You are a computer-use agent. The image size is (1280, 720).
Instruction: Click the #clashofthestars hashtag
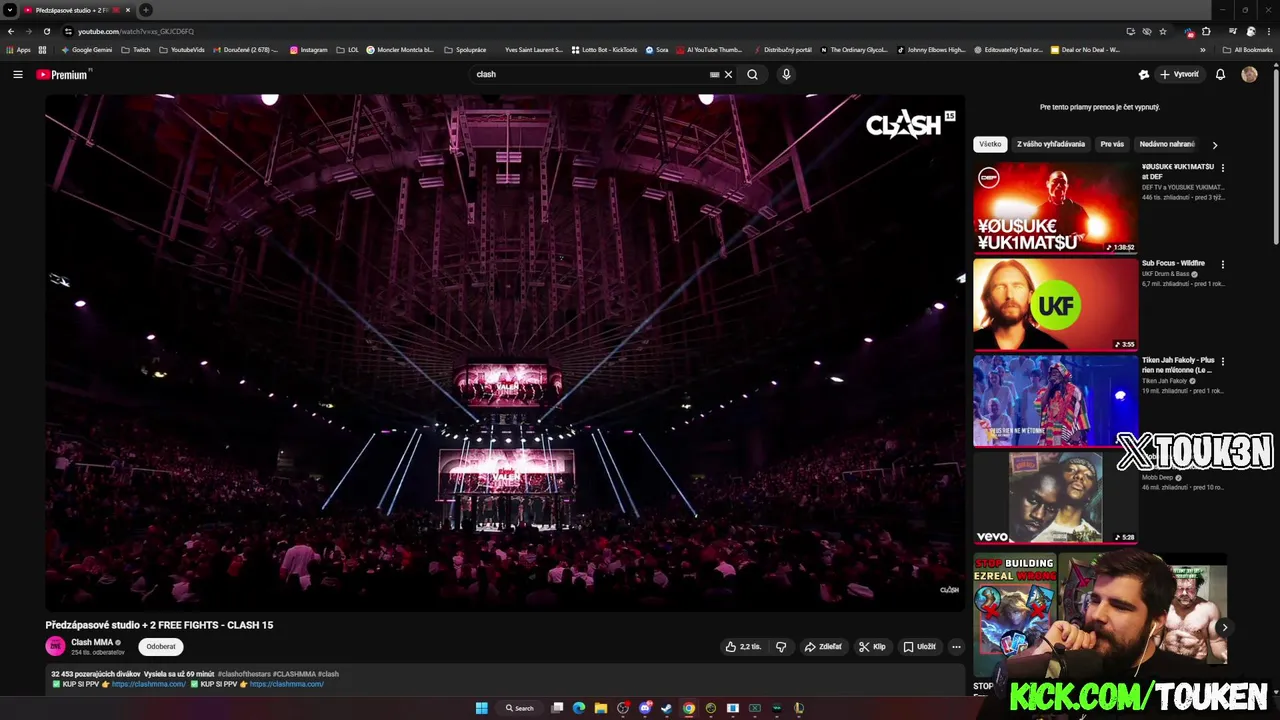(x=244, y=674)
